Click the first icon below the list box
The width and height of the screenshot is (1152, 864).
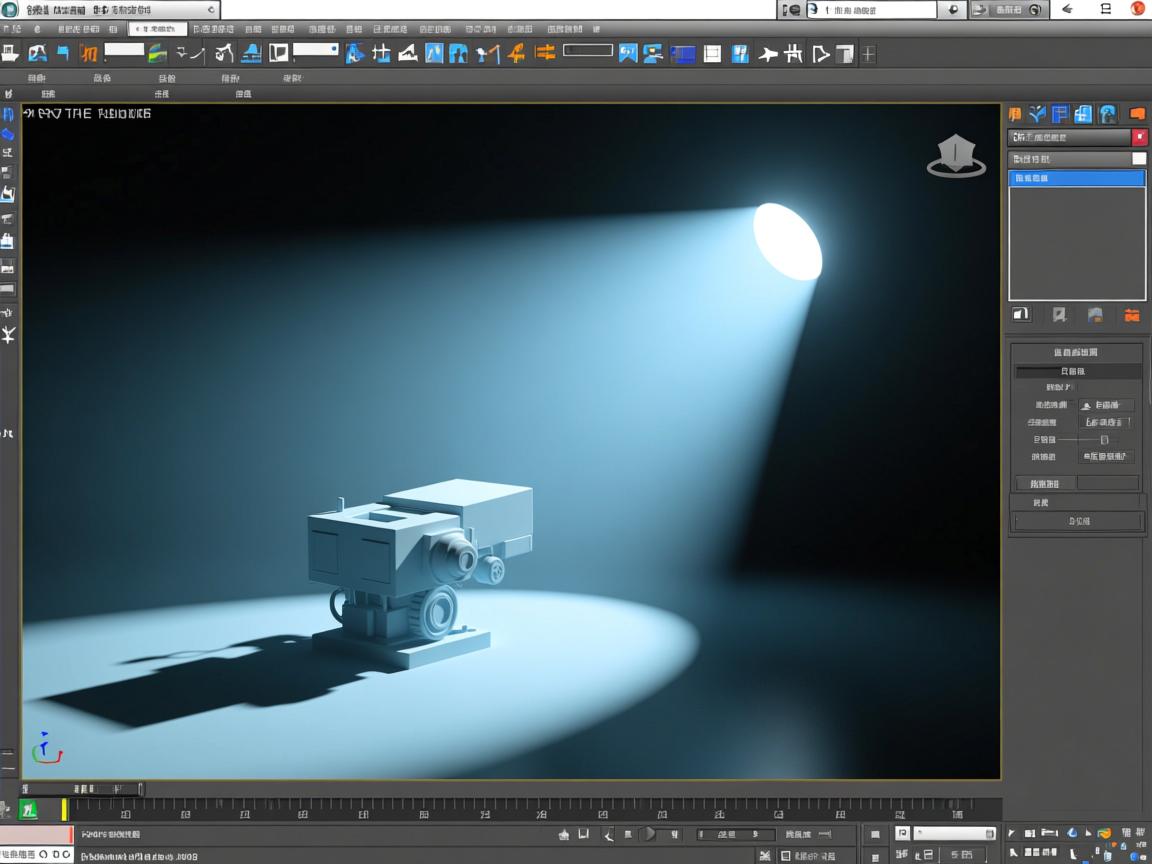[1021, 315]
